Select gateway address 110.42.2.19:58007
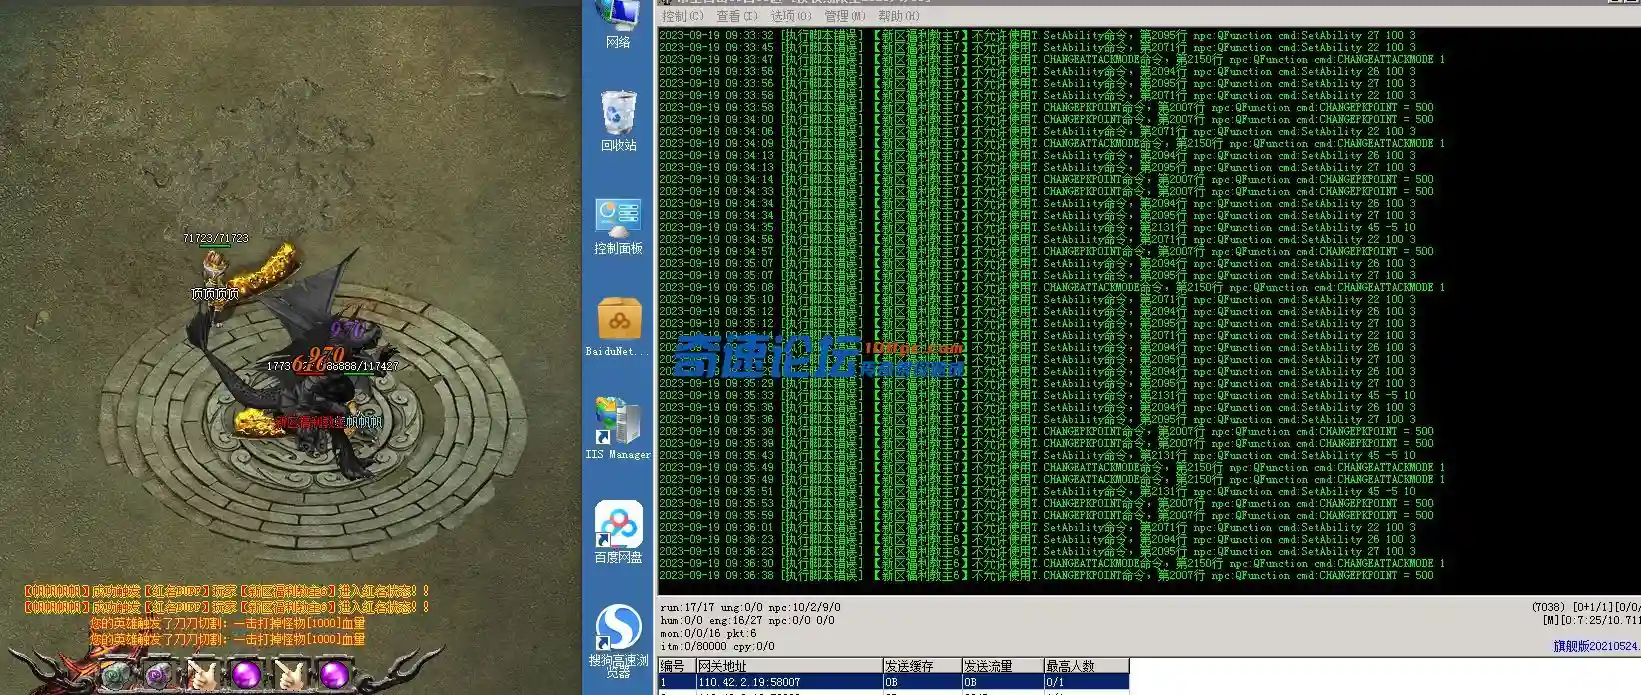This screenshot has height=695, width=1641. [x=749, y=682]
